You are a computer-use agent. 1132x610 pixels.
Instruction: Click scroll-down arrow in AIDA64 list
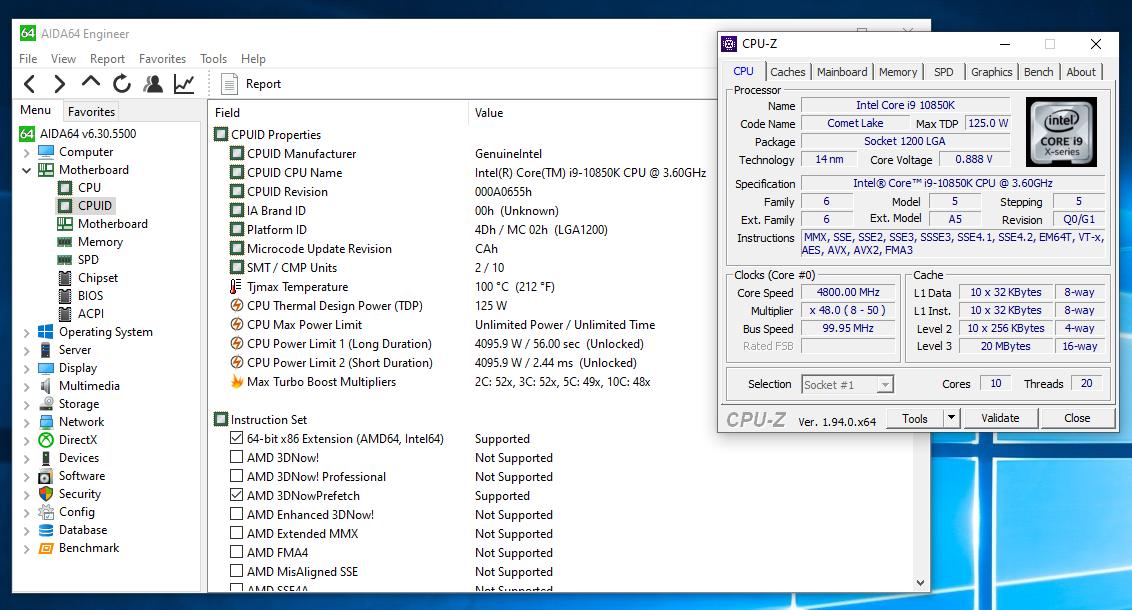920,583
